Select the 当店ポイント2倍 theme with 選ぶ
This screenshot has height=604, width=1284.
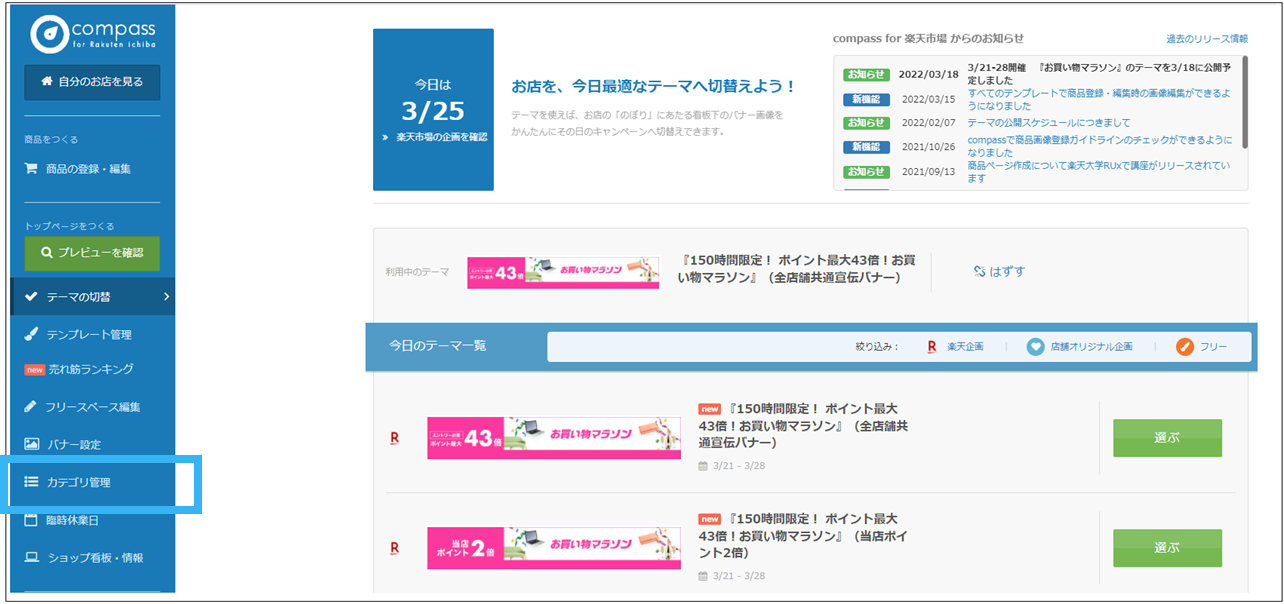[x=1167, y=548]
